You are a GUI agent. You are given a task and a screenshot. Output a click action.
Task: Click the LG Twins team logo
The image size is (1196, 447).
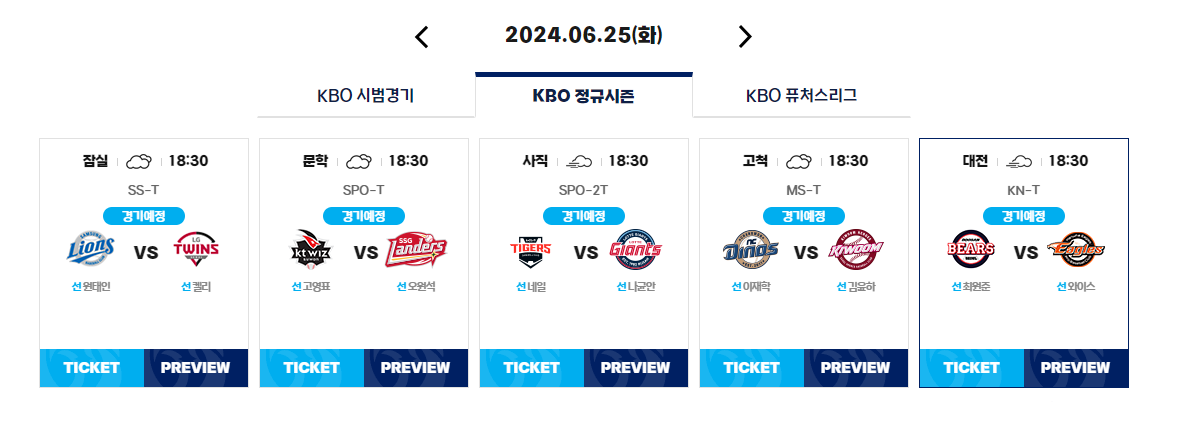point(197,249)
